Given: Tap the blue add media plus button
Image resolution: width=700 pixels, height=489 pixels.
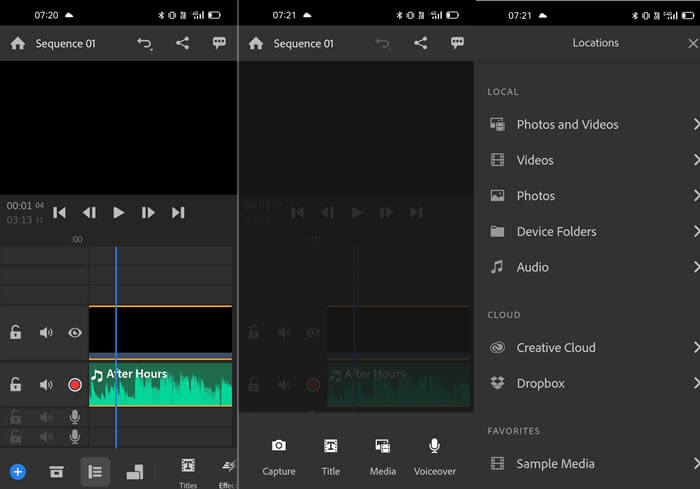Looking at the screenshot, I should [17, 471].
